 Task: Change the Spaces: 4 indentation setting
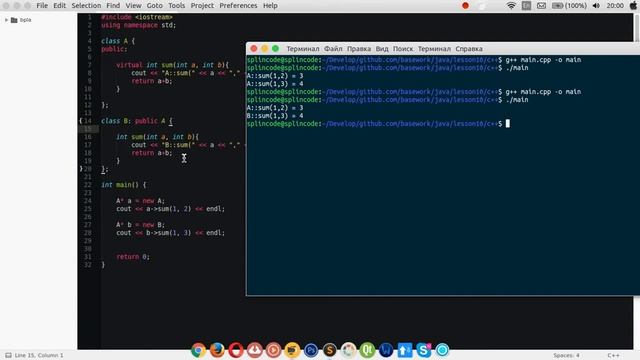click(x=566, y=356)
